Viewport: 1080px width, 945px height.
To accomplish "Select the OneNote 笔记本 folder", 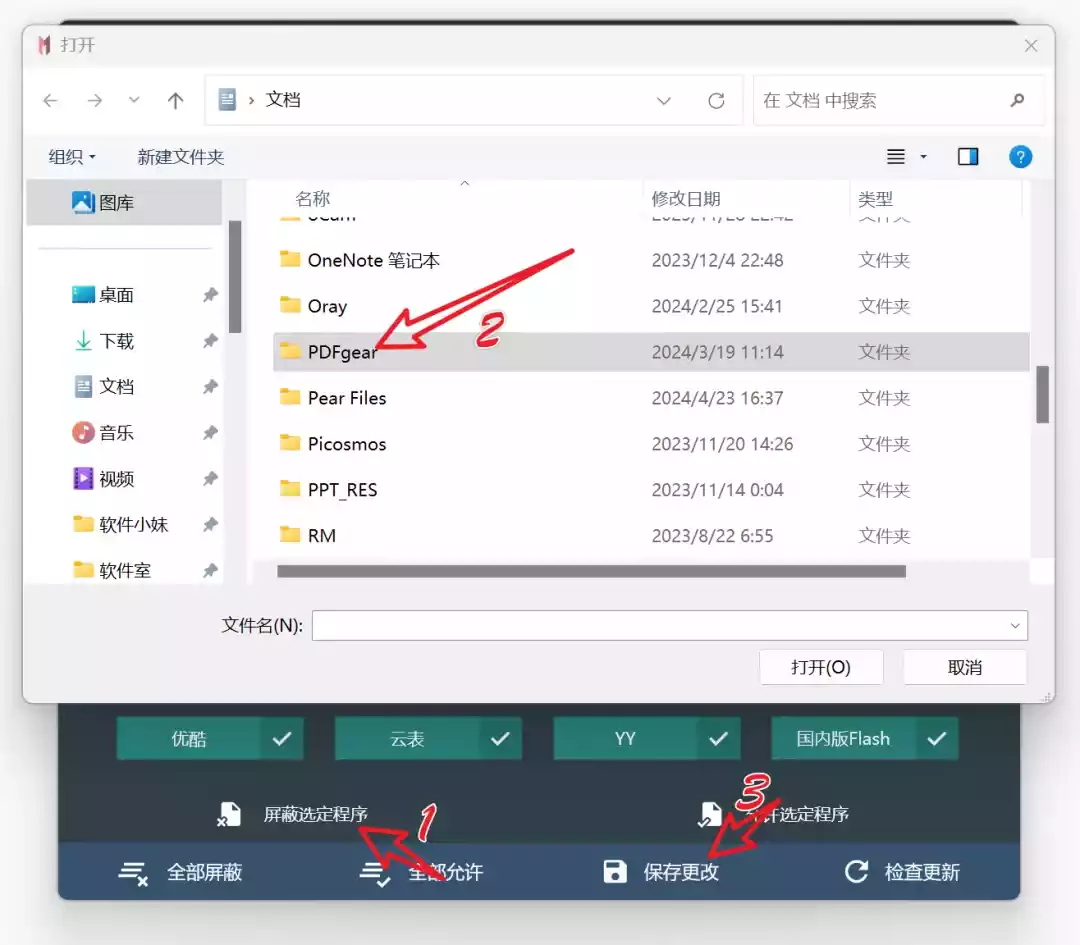I will [x=651, y=260].
